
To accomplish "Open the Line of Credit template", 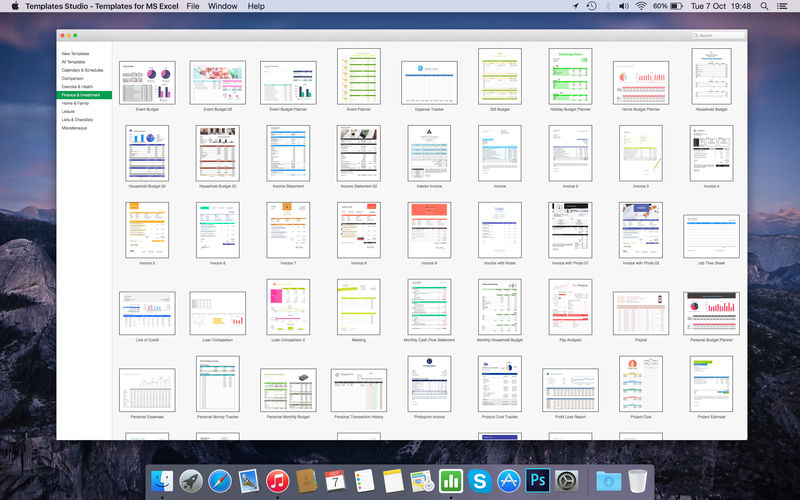I will point(147,313).
